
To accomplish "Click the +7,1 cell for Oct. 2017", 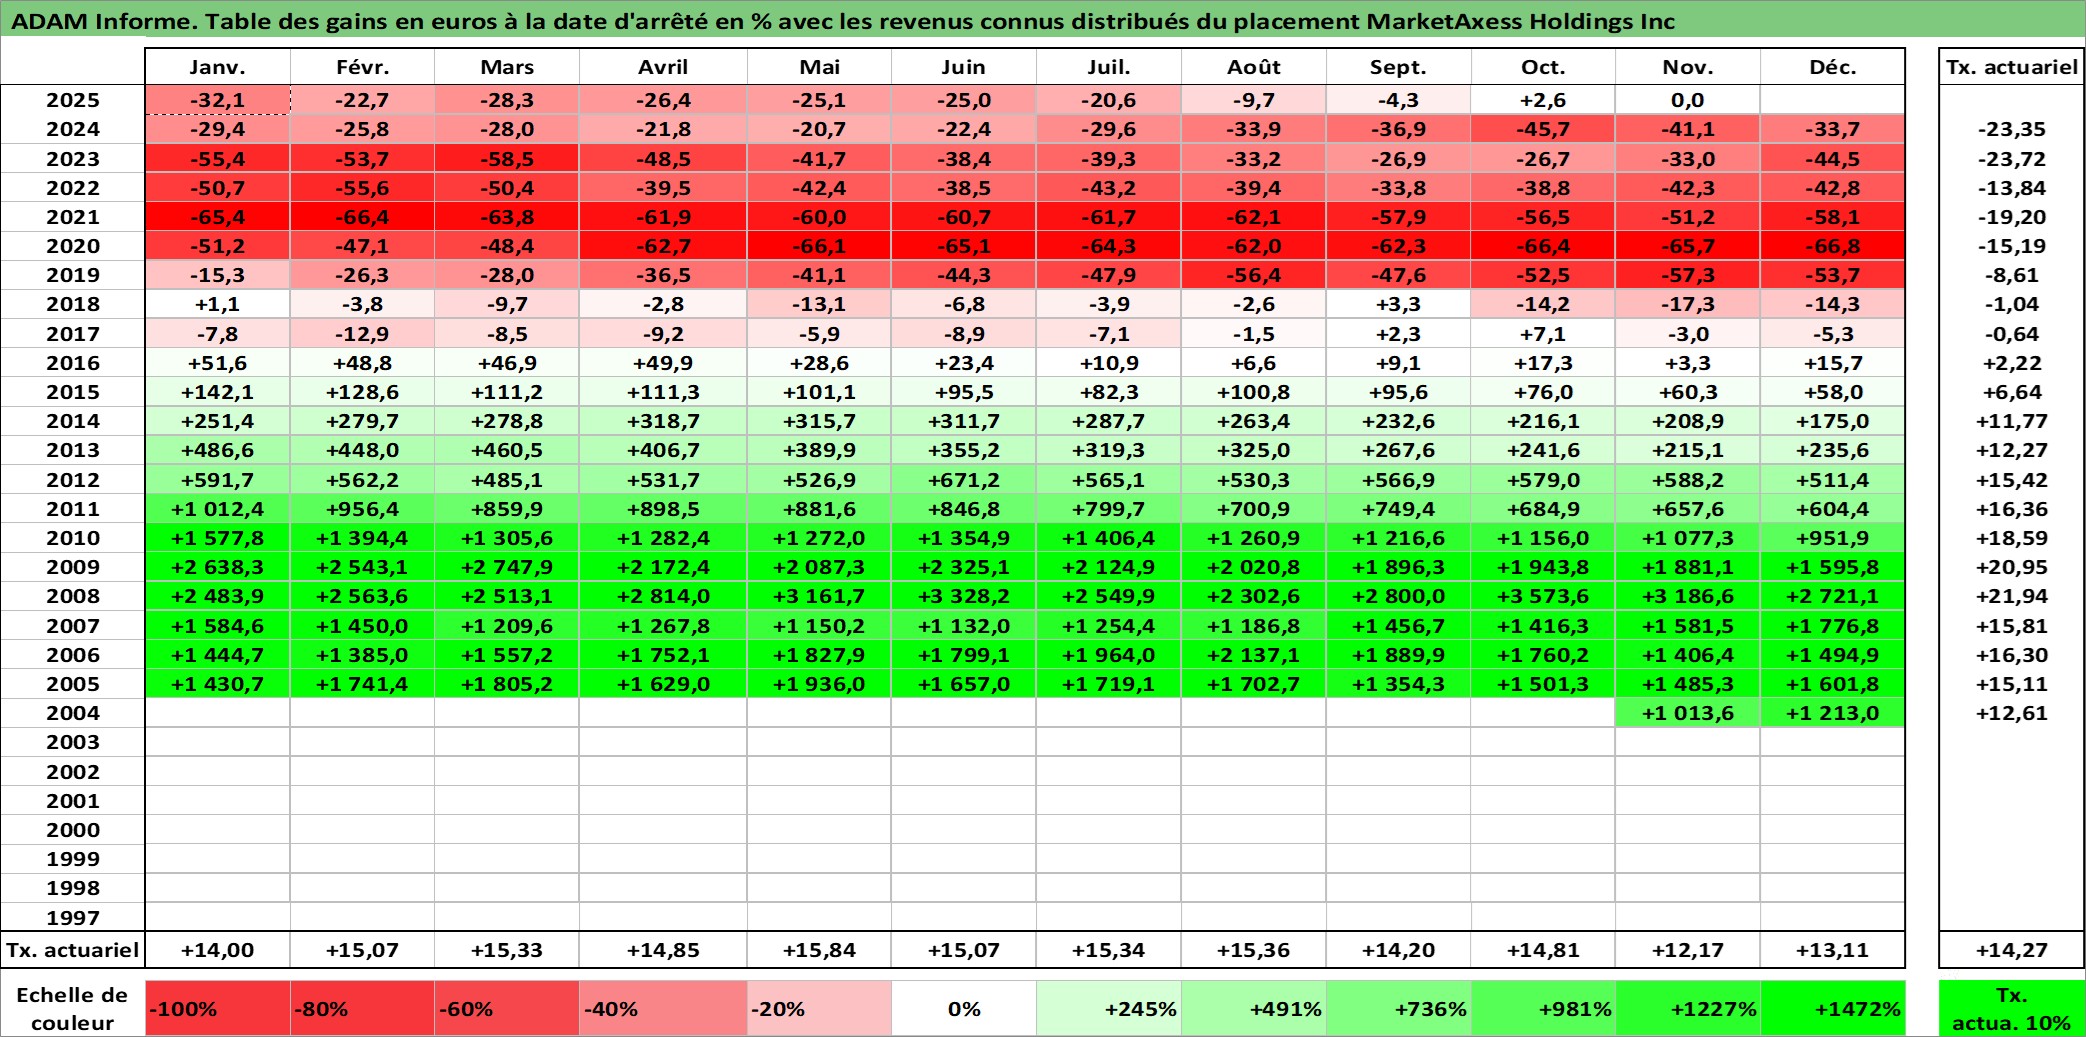I will tap(1543, 334).
